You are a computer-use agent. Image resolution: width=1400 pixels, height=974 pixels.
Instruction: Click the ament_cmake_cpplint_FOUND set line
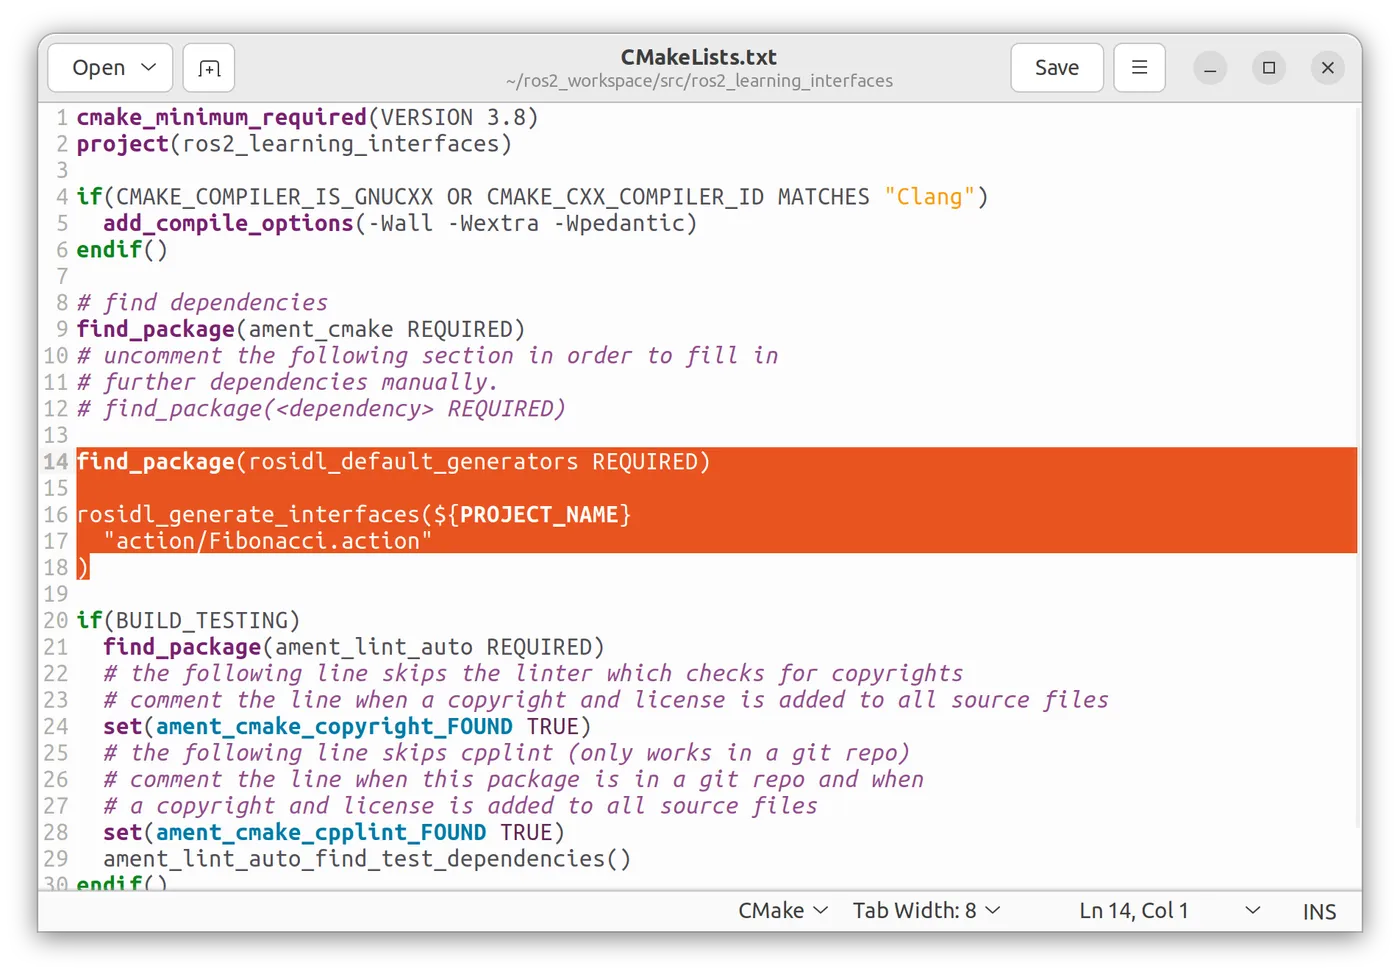coord(334,833)
